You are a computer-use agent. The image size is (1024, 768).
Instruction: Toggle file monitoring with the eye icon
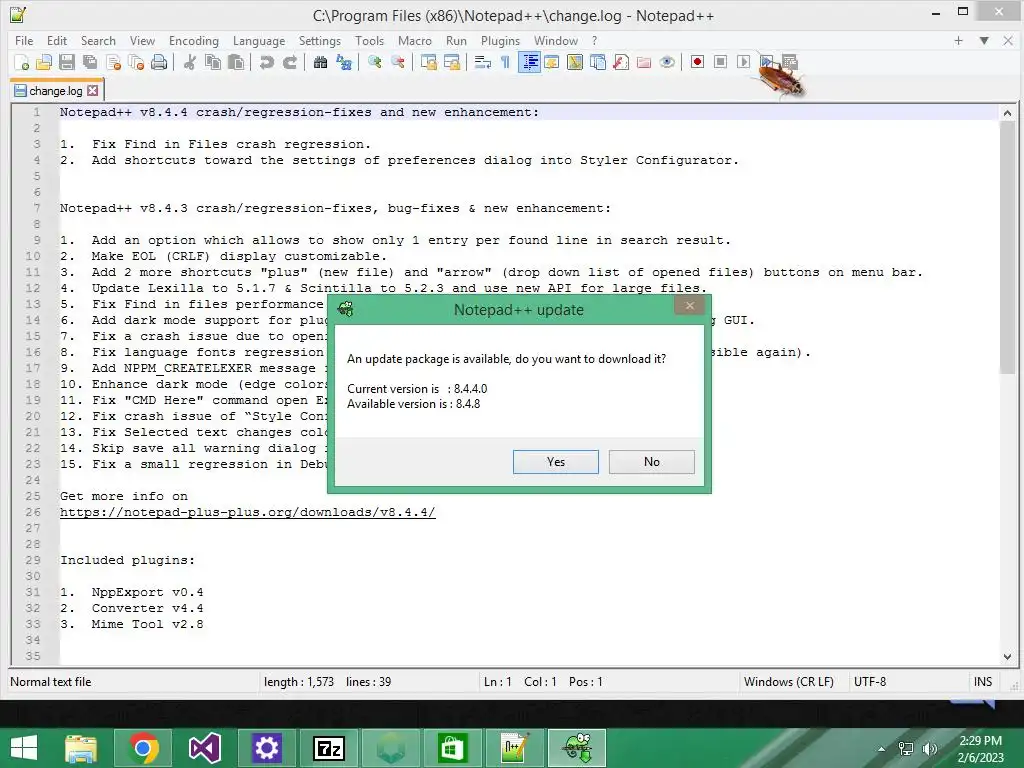[x=667, y=63]
